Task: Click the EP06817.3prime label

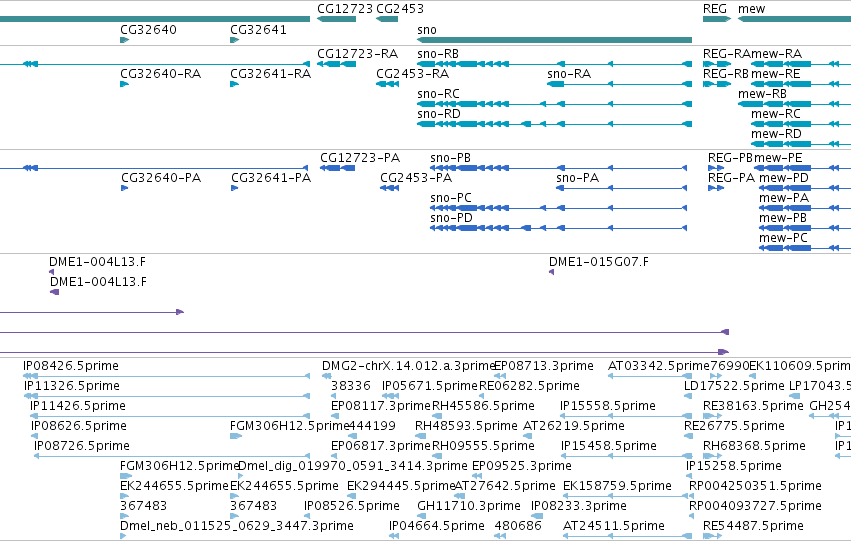Action: [x=380, y=447]
